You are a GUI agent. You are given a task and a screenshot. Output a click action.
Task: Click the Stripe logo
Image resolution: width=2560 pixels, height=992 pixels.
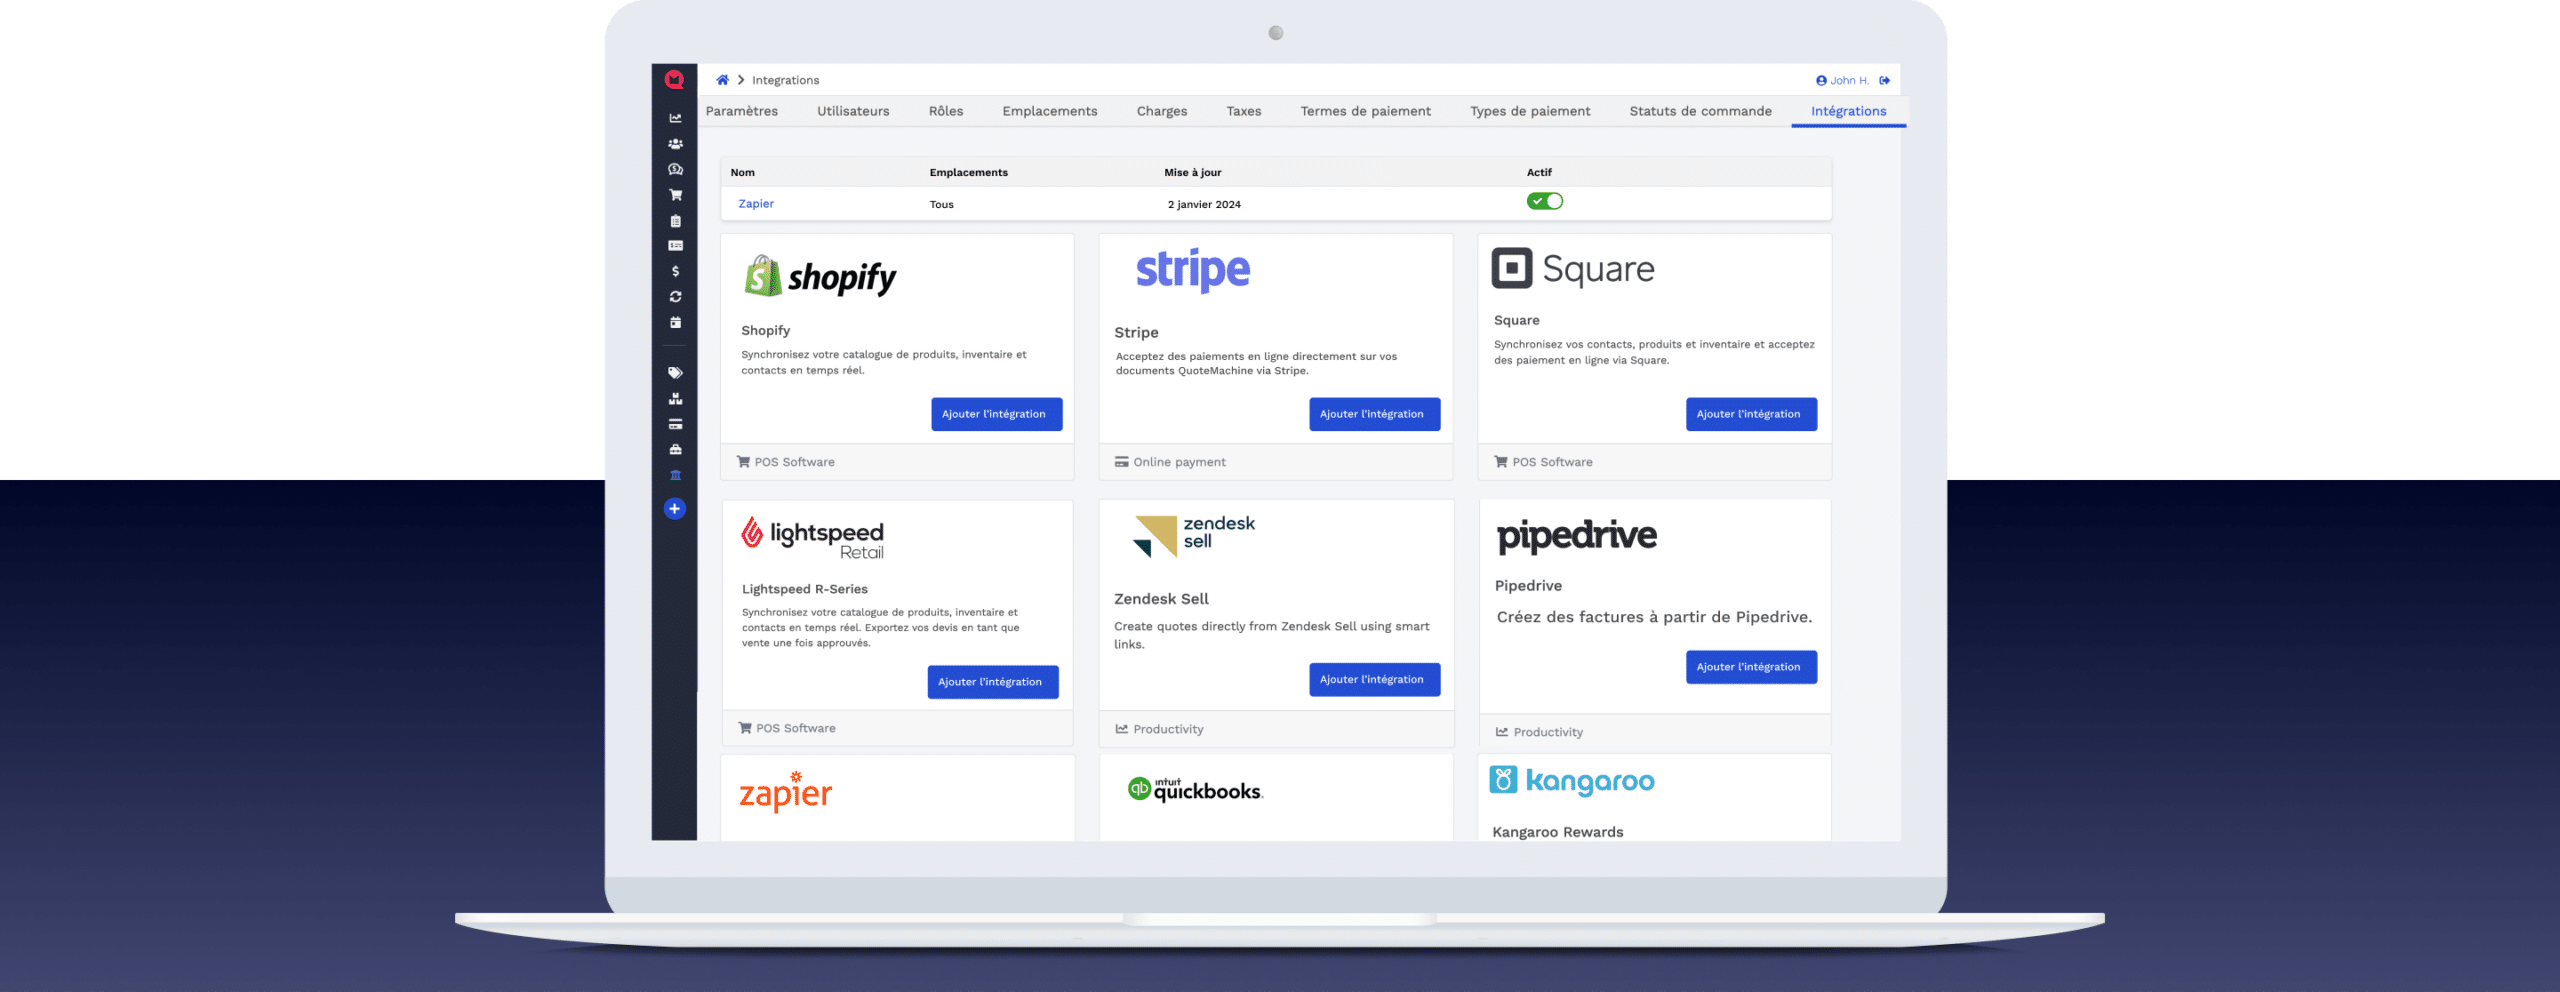click(x=1193, y=270)
